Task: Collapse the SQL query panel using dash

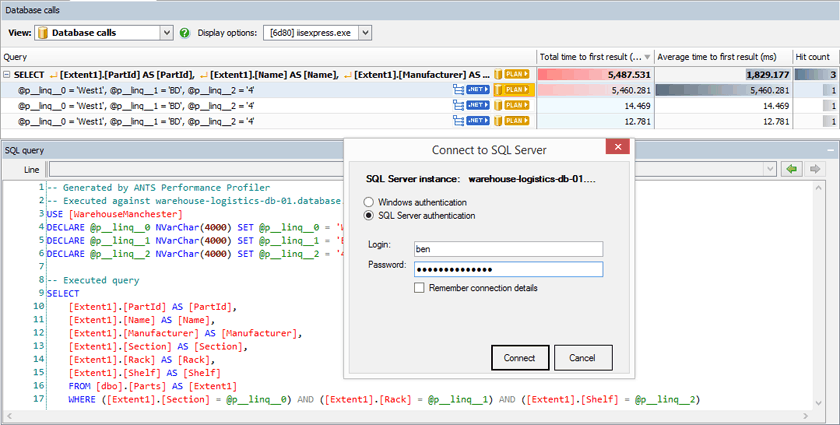Action: (831, 151)
